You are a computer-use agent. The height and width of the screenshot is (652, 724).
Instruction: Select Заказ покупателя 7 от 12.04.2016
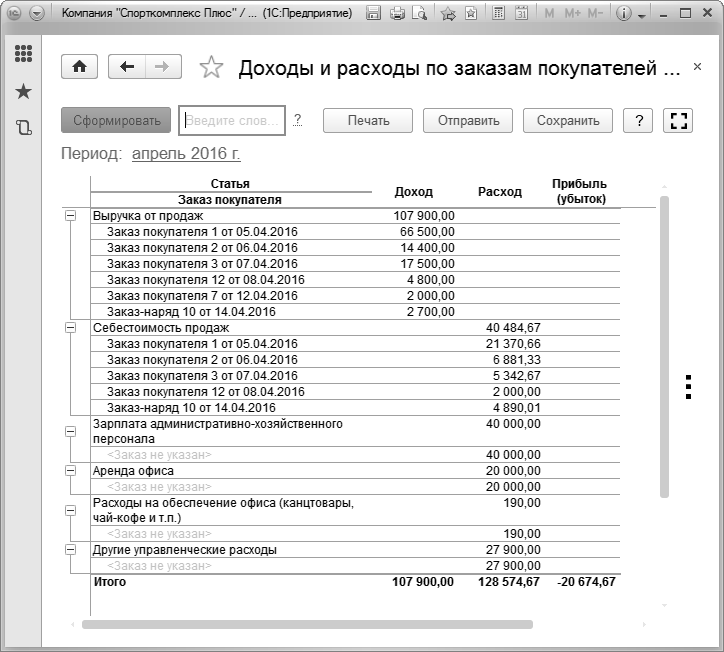(202, 296)
